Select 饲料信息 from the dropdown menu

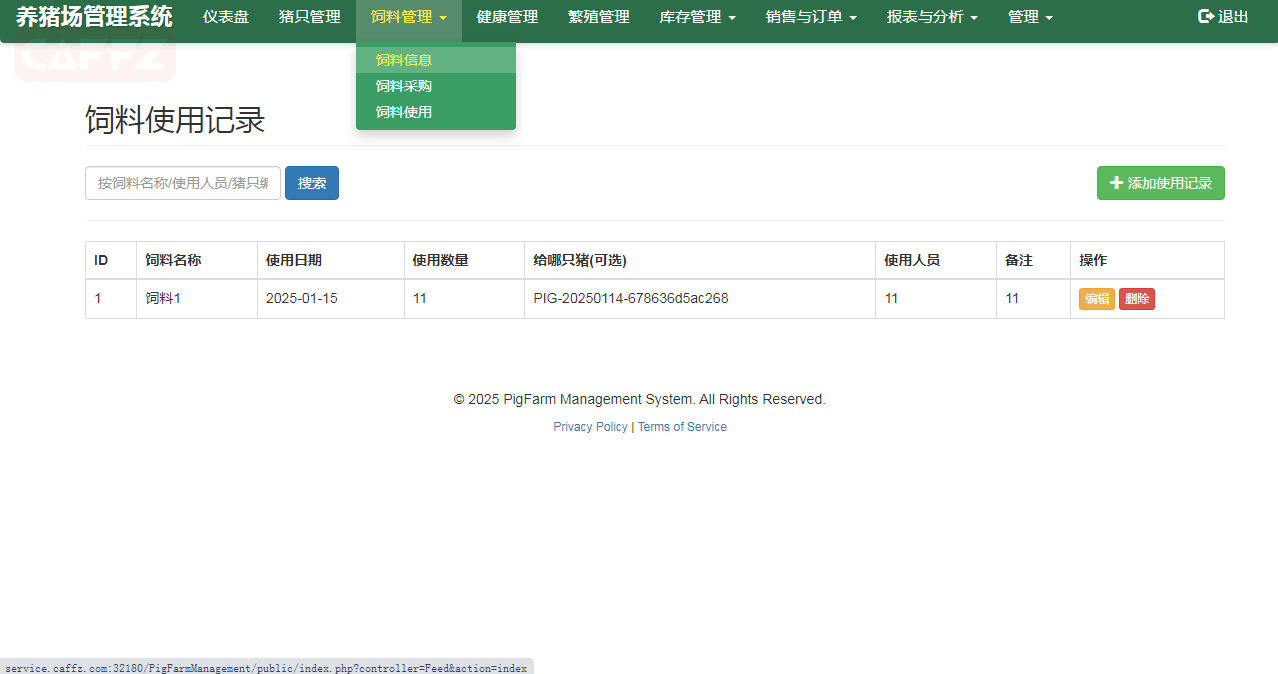tap(404, 60)
